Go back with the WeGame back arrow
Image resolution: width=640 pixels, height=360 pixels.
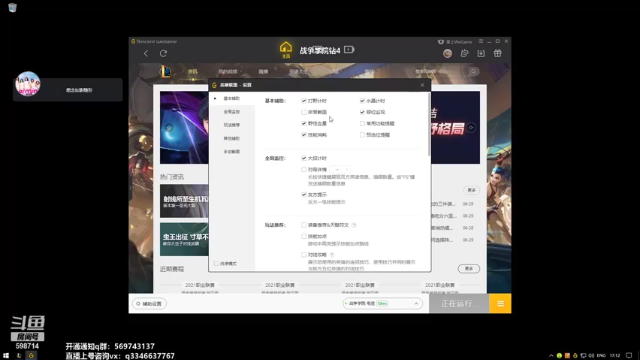pyautogui.click(x=146, y=53)
